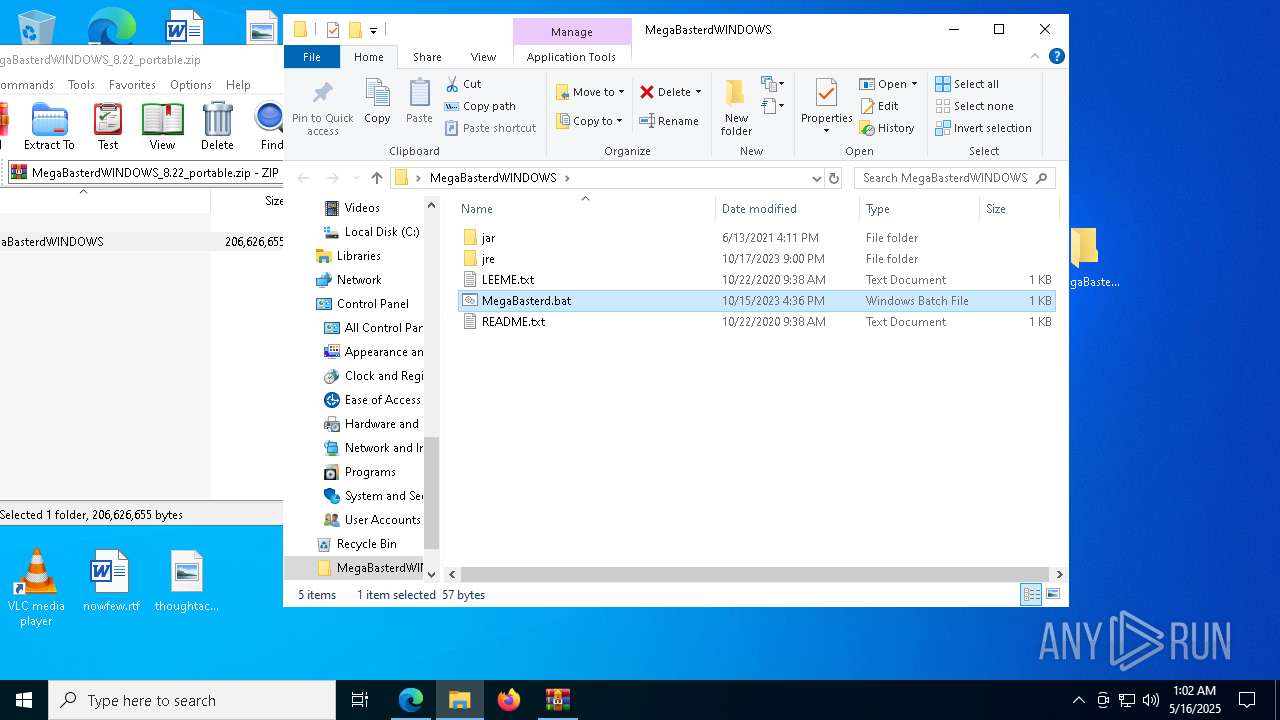The height and width of the screenshot is (720, 1280).
Task: Click Select none in the ribbon
Action: 974,106
